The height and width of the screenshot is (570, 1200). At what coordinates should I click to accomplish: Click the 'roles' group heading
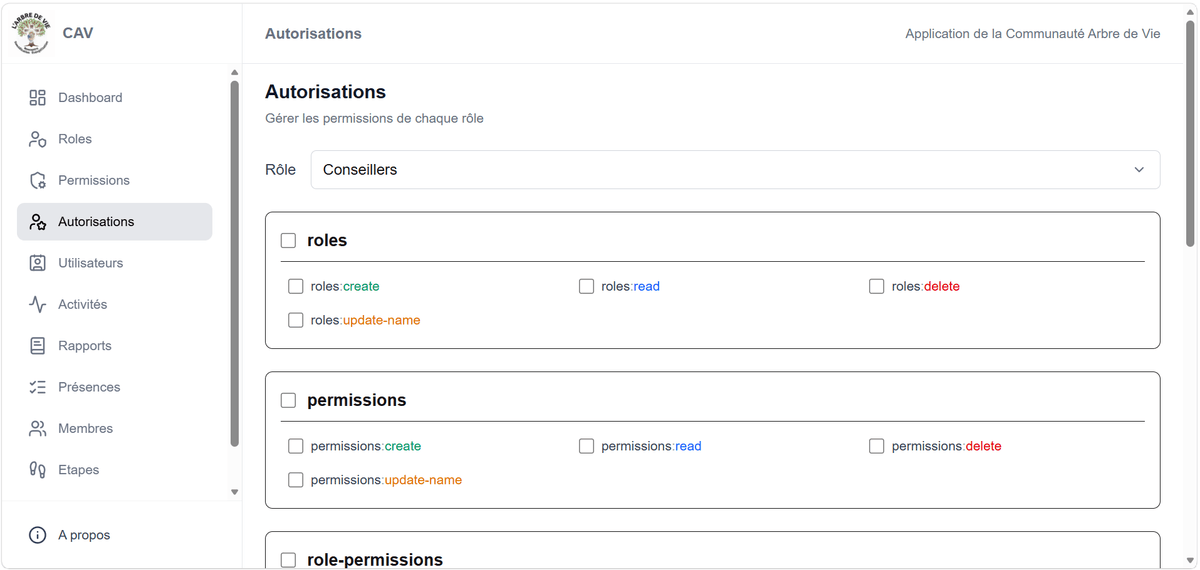(x=327, y=240)
